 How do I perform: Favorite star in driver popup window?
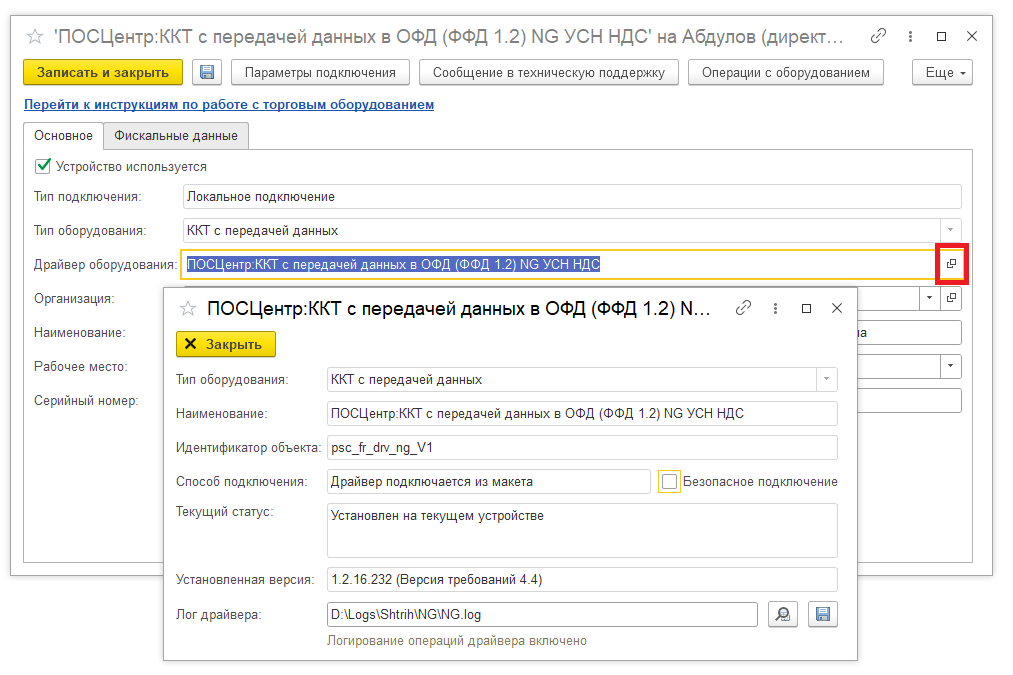coord(187,309)
